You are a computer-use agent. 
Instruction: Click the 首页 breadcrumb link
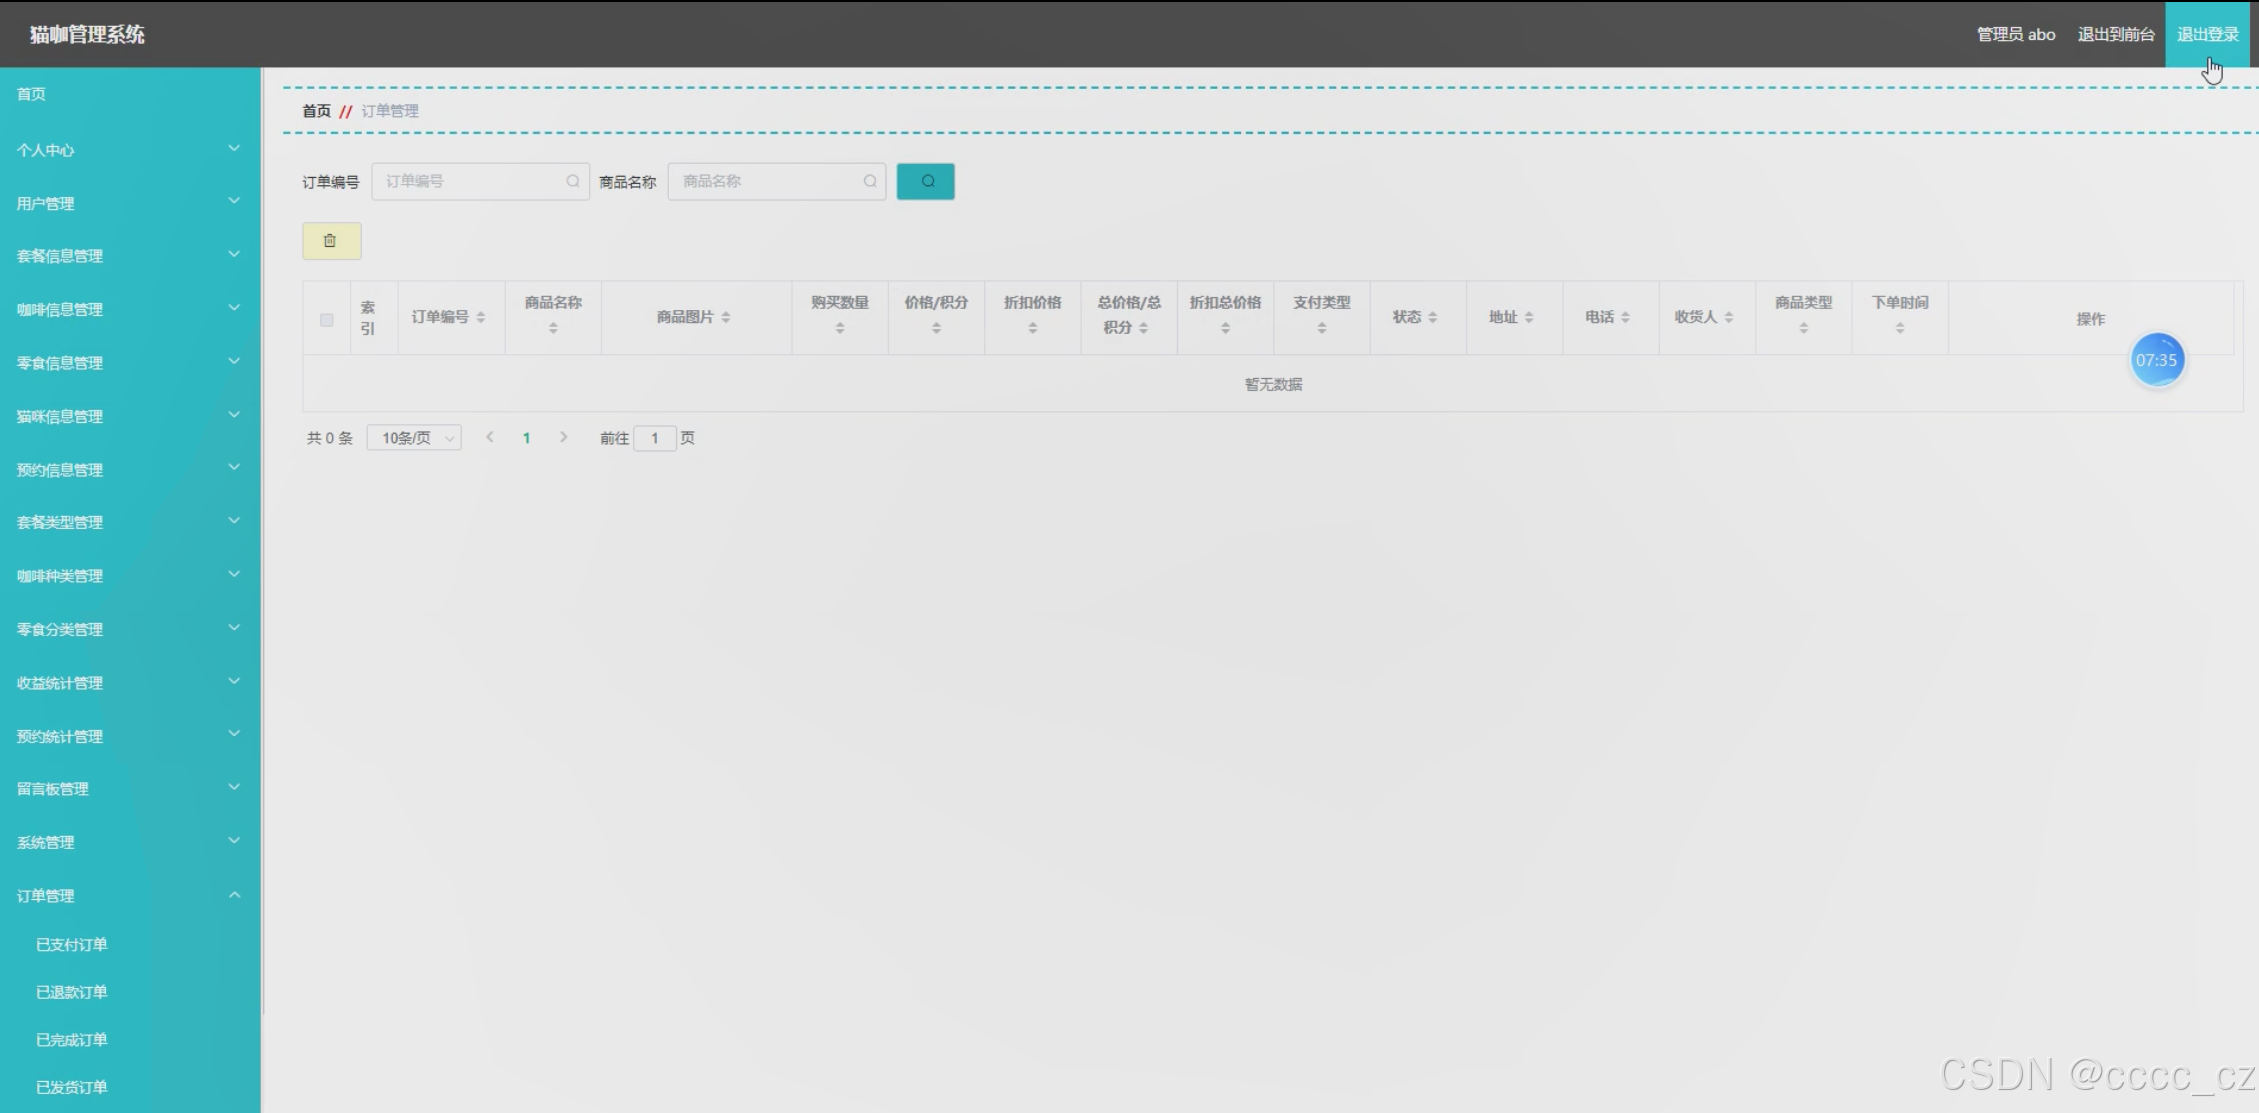pyautogui.click(x=316, y=111)
